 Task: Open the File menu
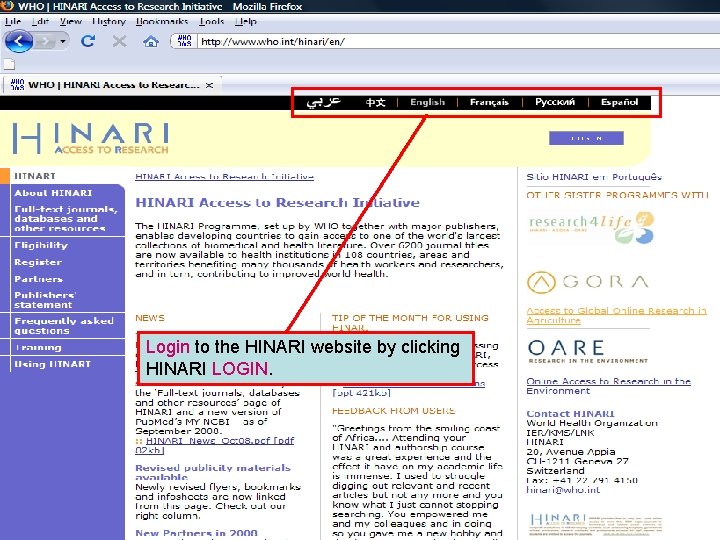(12, 21)
